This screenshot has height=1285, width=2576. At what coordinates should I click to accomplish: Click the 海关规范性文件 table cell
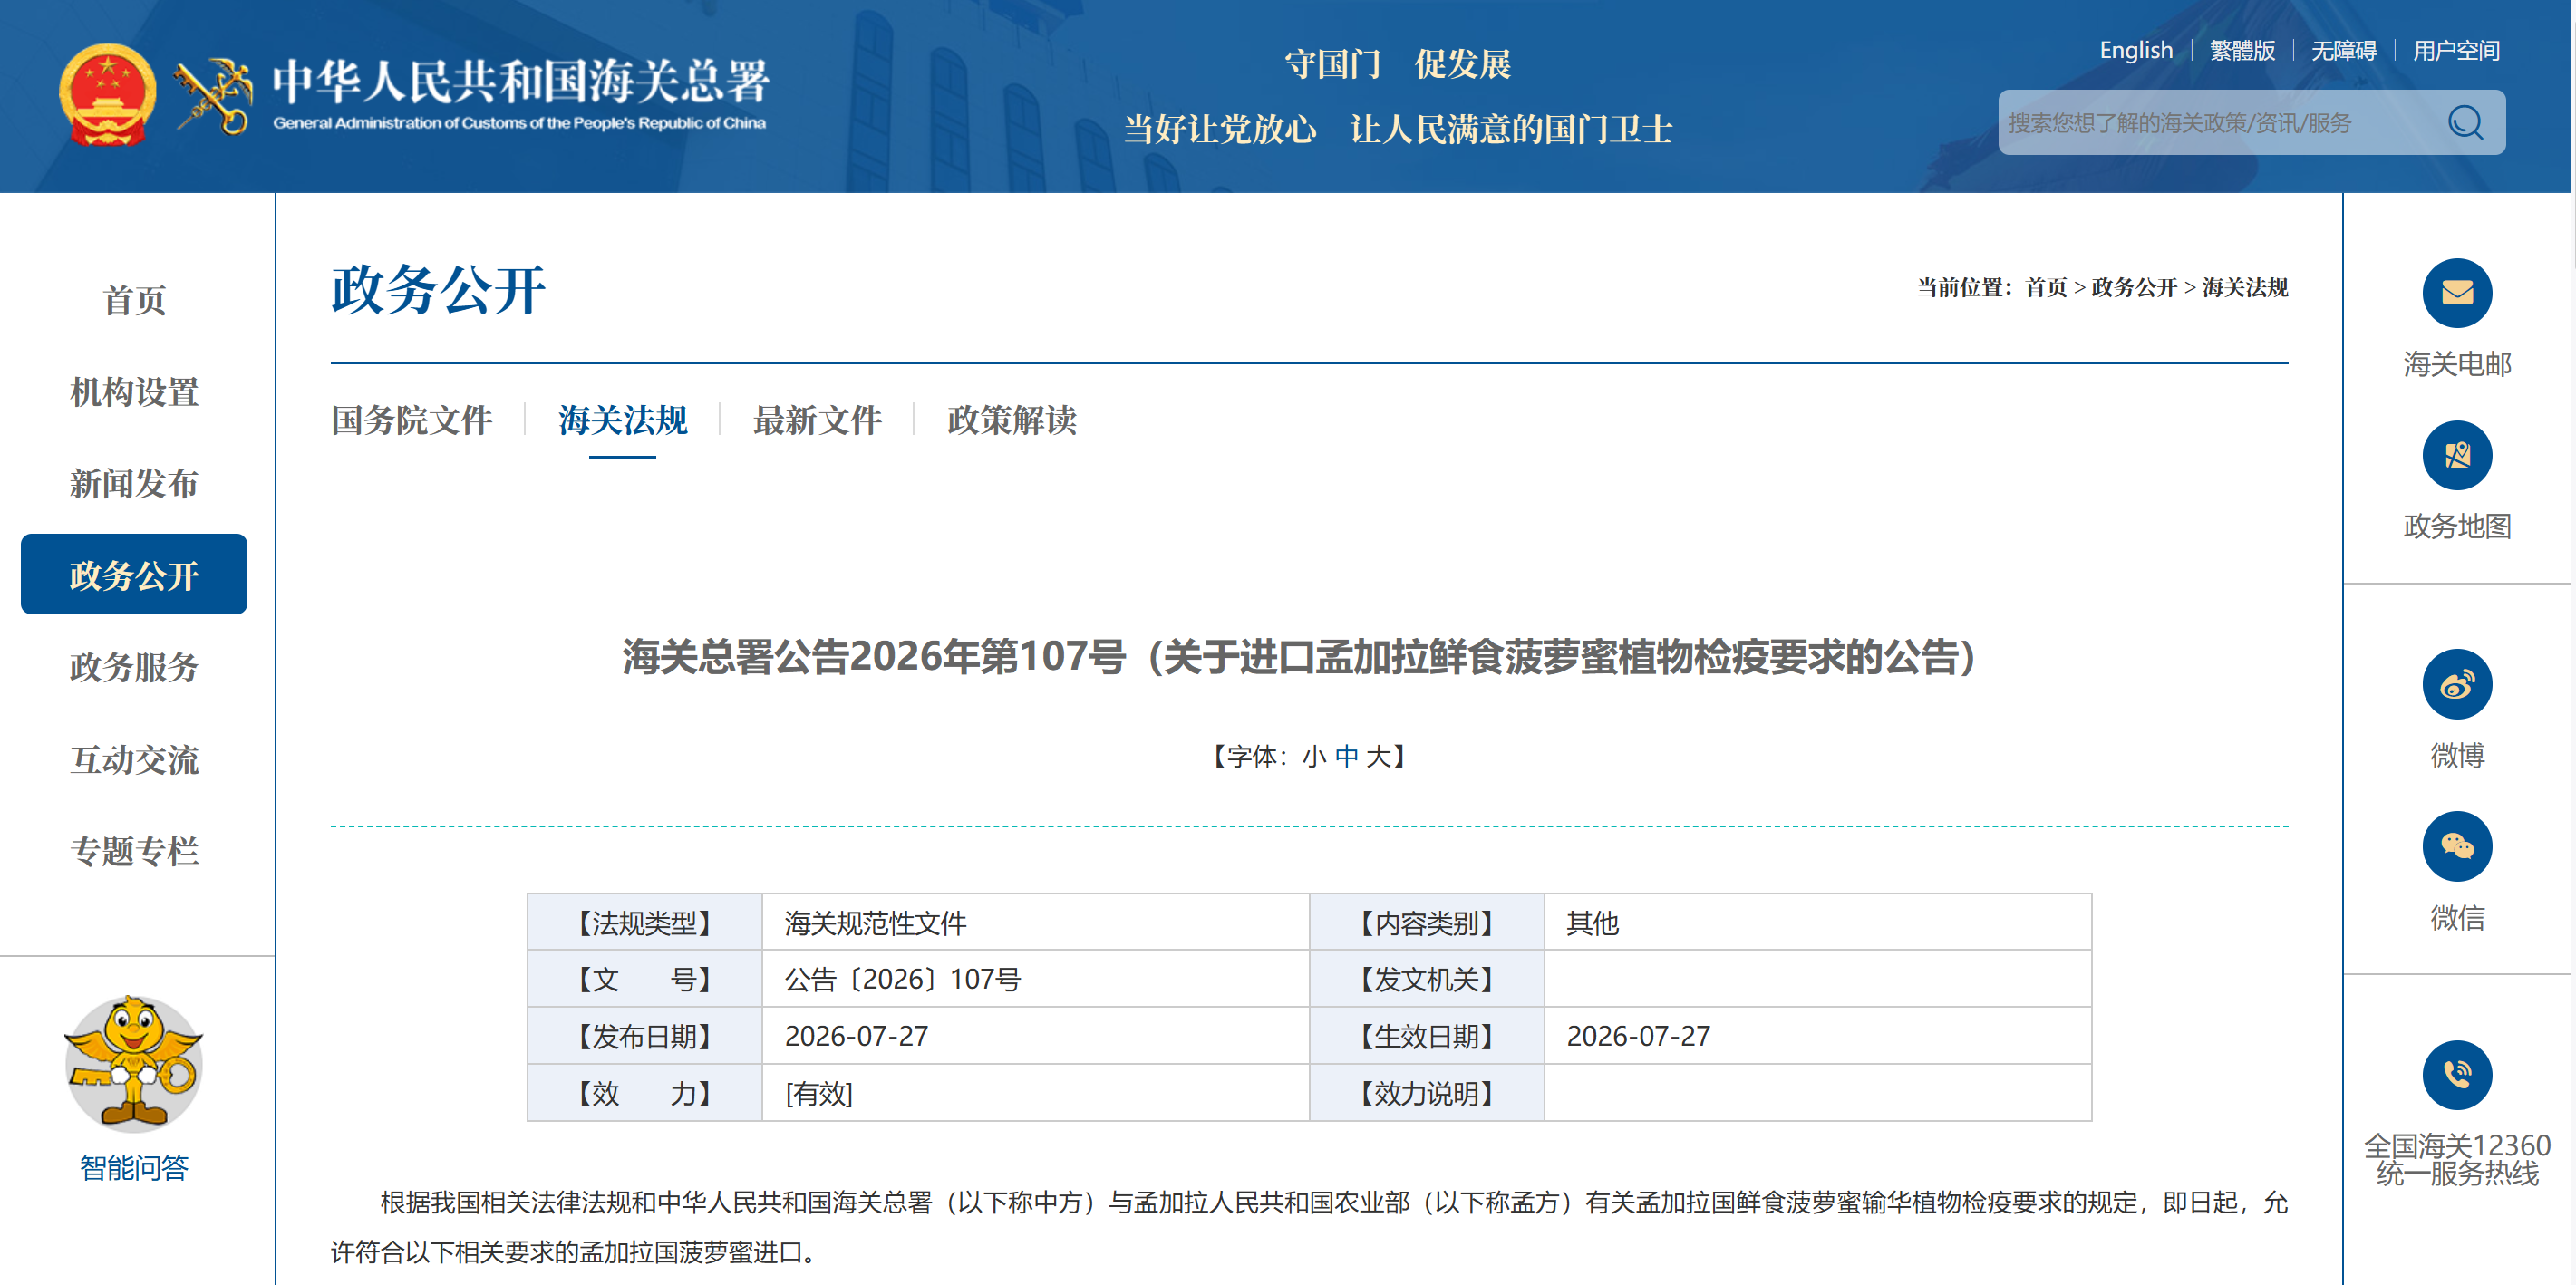pos(1035,923)
